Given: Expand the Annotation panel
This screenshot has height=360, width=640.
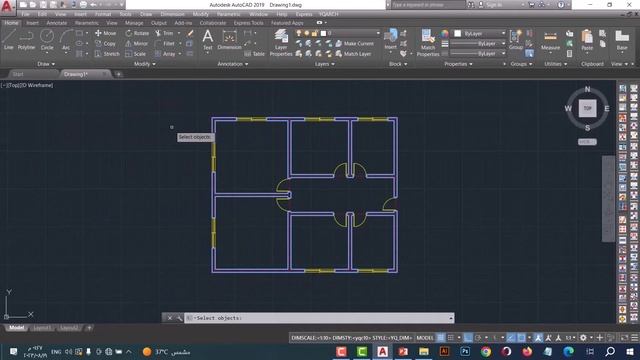Looking at the screenshot, I should [233, 64].
